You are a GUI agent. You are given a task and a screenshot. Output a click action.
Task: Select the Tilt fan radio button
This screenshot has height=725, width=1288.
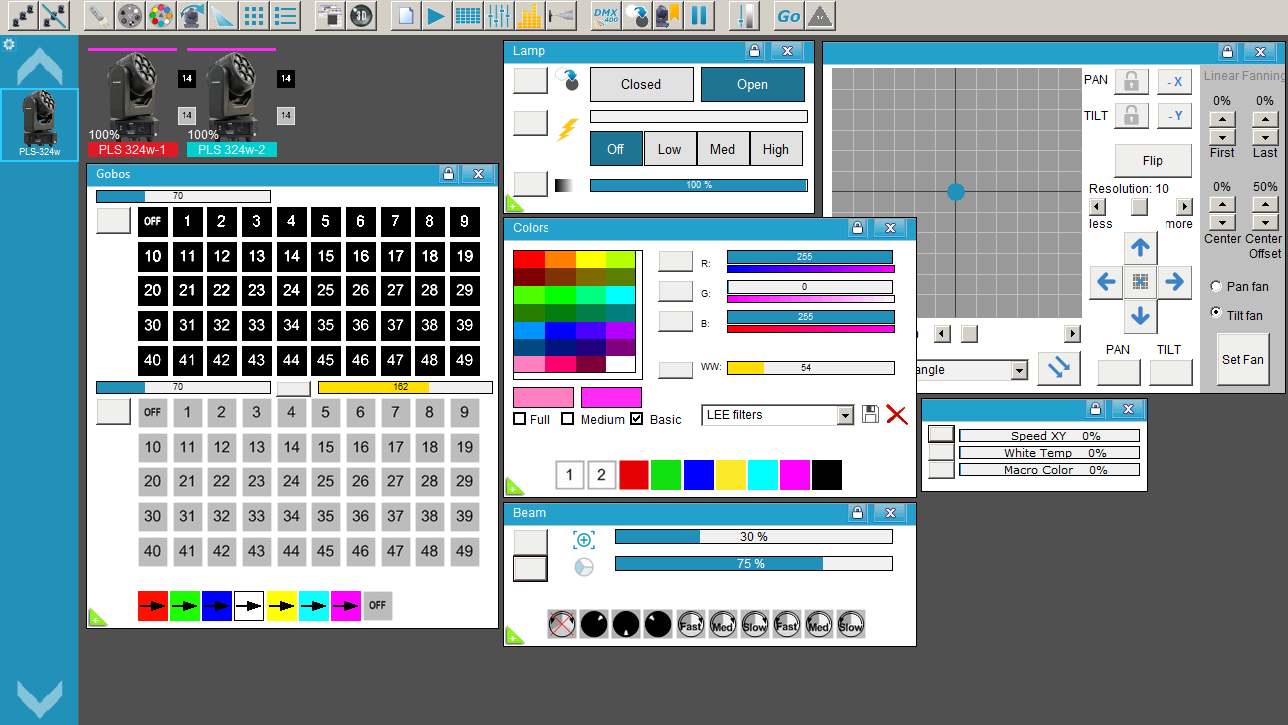pyautogui.click(x=1216, y=313)
